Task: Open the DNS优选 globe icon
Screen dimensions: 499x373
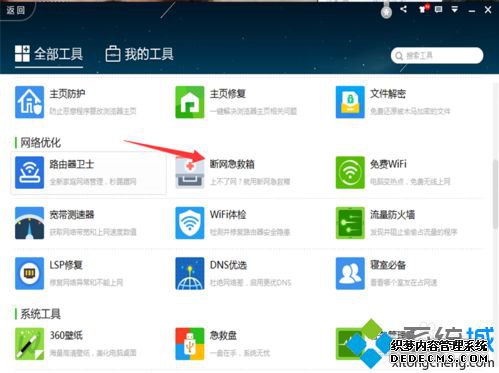Action: 190,273
